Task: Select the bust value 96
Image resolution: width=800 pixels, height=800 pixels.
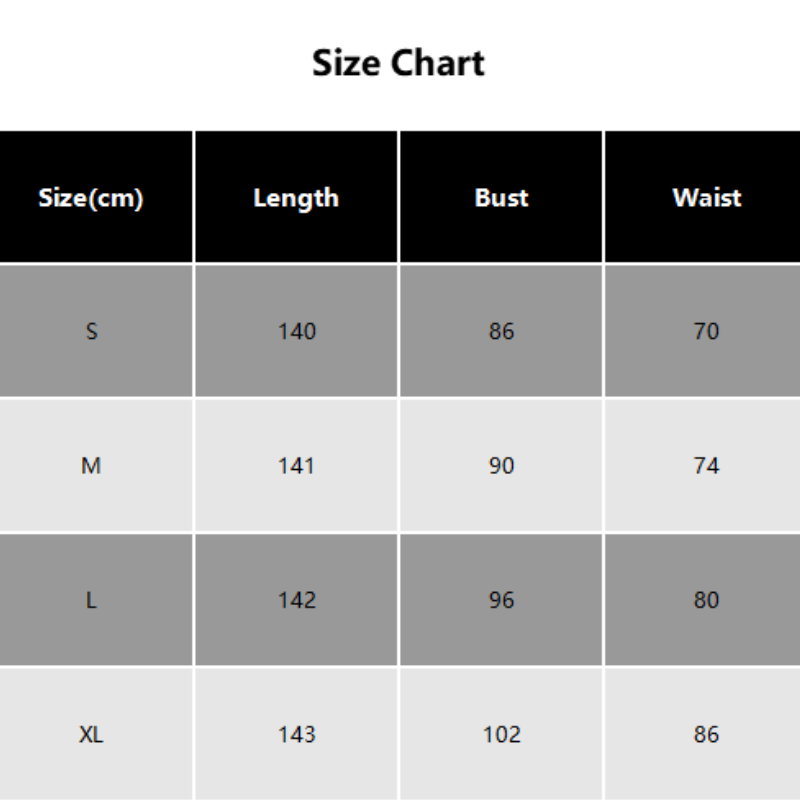Action: (501, 600)
